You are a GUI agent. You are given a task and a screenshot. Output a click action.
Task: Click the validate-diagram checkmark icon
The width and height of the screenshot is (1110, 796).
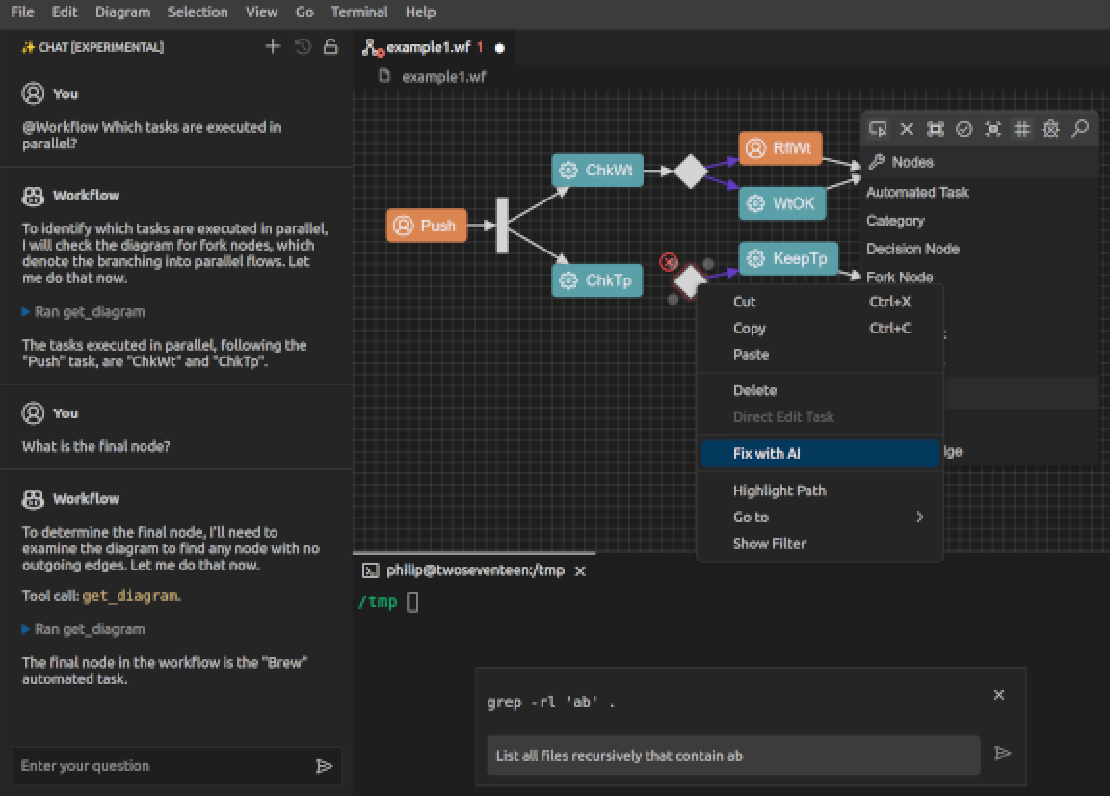(964, 128)
